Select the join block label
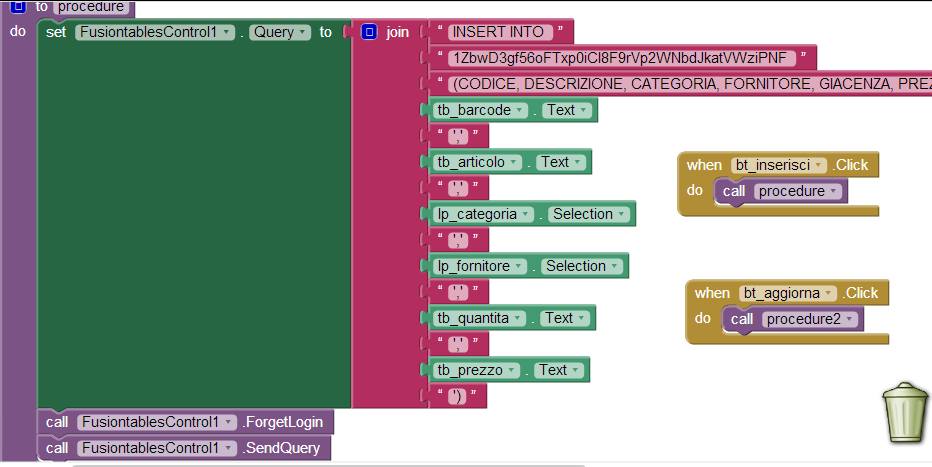 pos(398,32)
